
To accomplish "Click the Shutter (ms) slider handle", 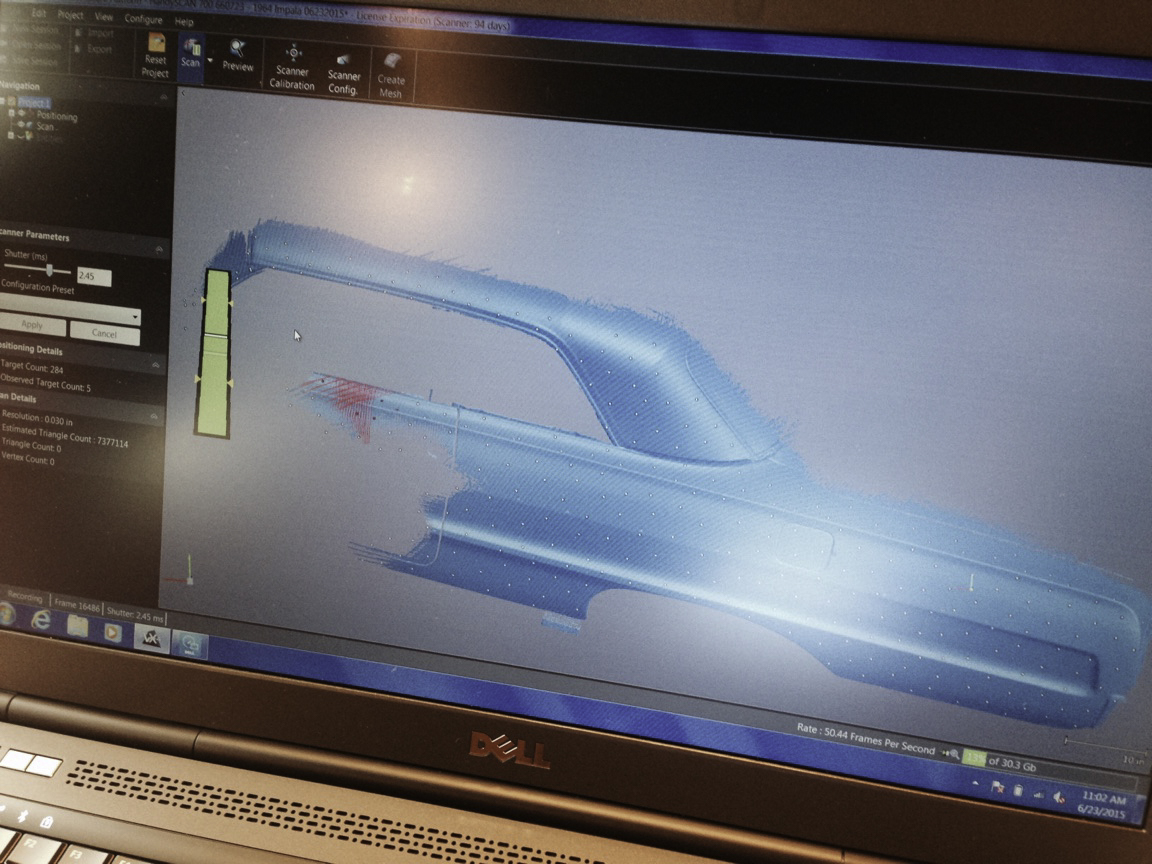I will 49,270.
